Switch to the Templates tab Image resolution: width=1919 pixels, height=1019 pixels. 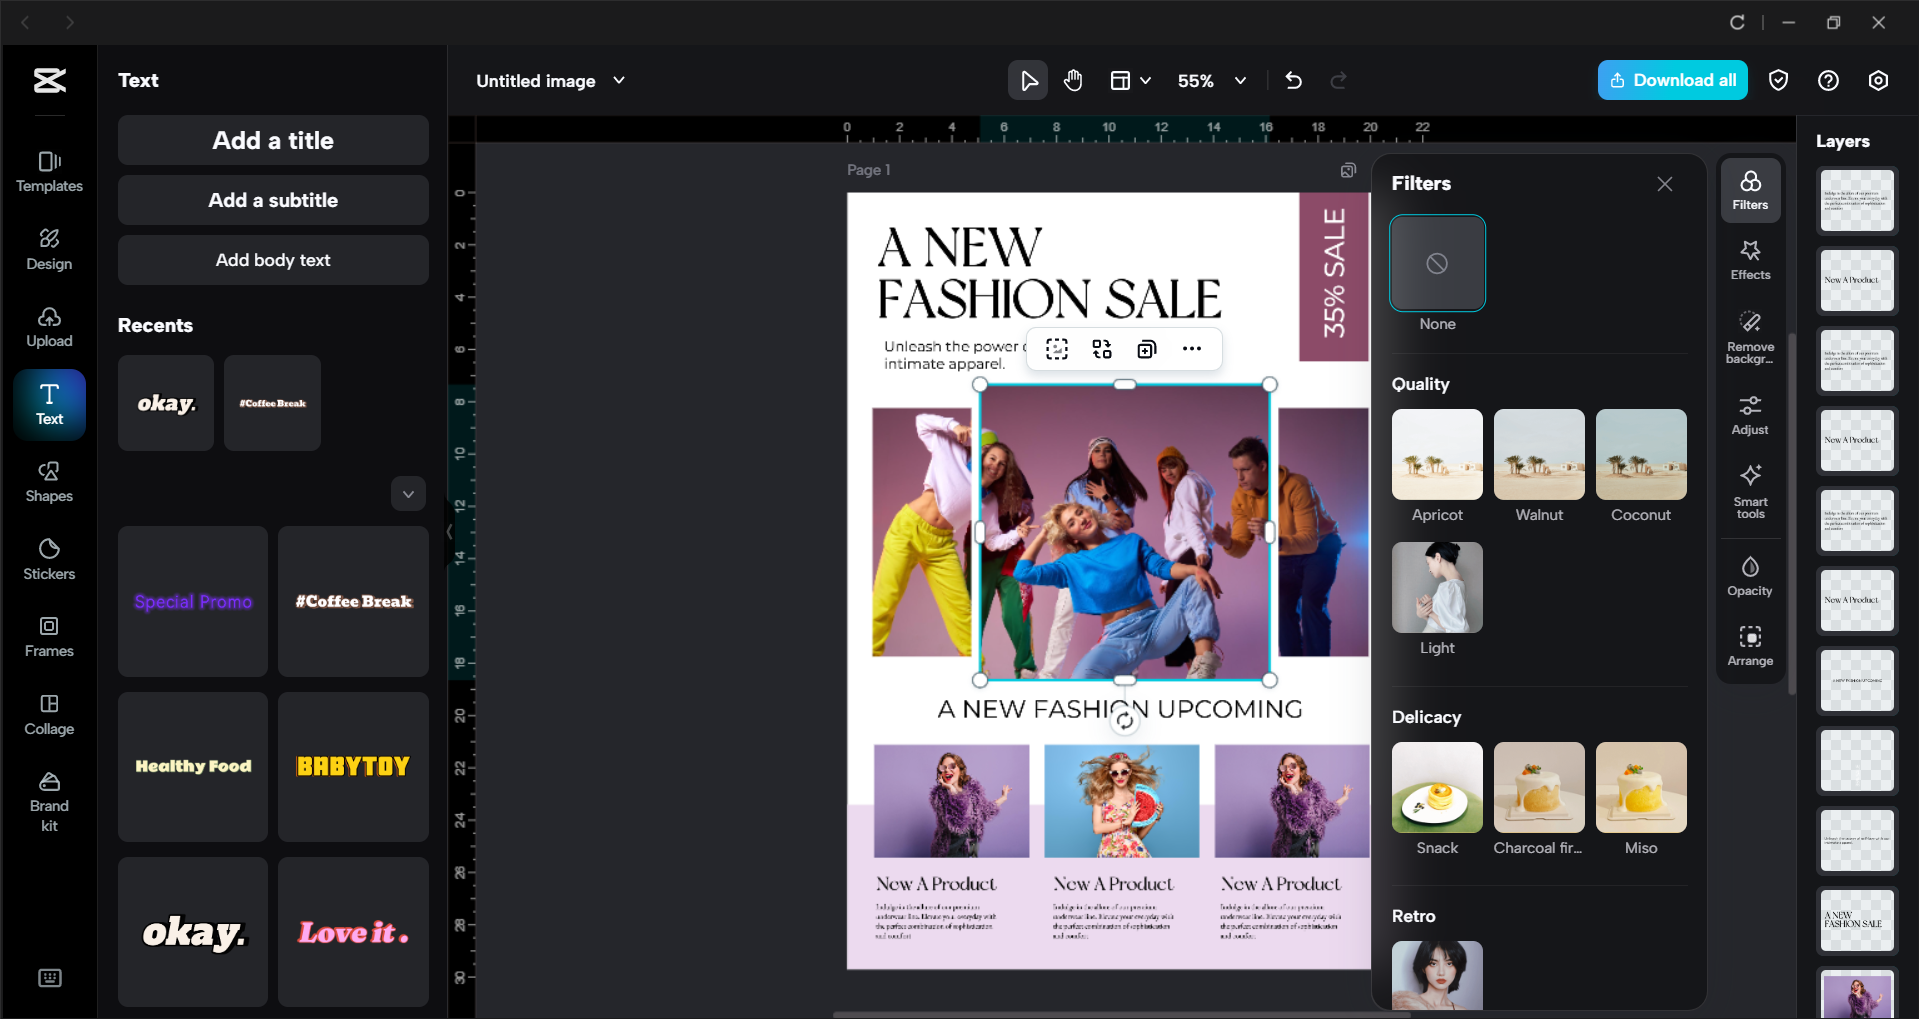(x=49, y=172)
